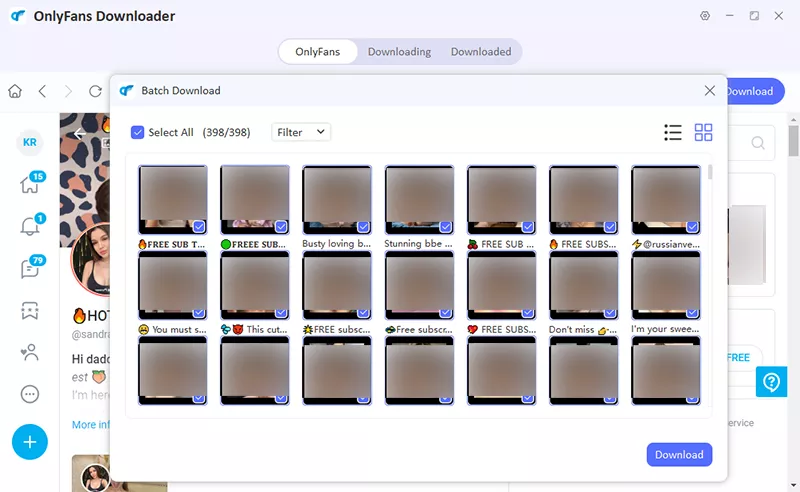Switch to the OnlyFans tab
Screen dimensions: 800x492
point(317,52)
